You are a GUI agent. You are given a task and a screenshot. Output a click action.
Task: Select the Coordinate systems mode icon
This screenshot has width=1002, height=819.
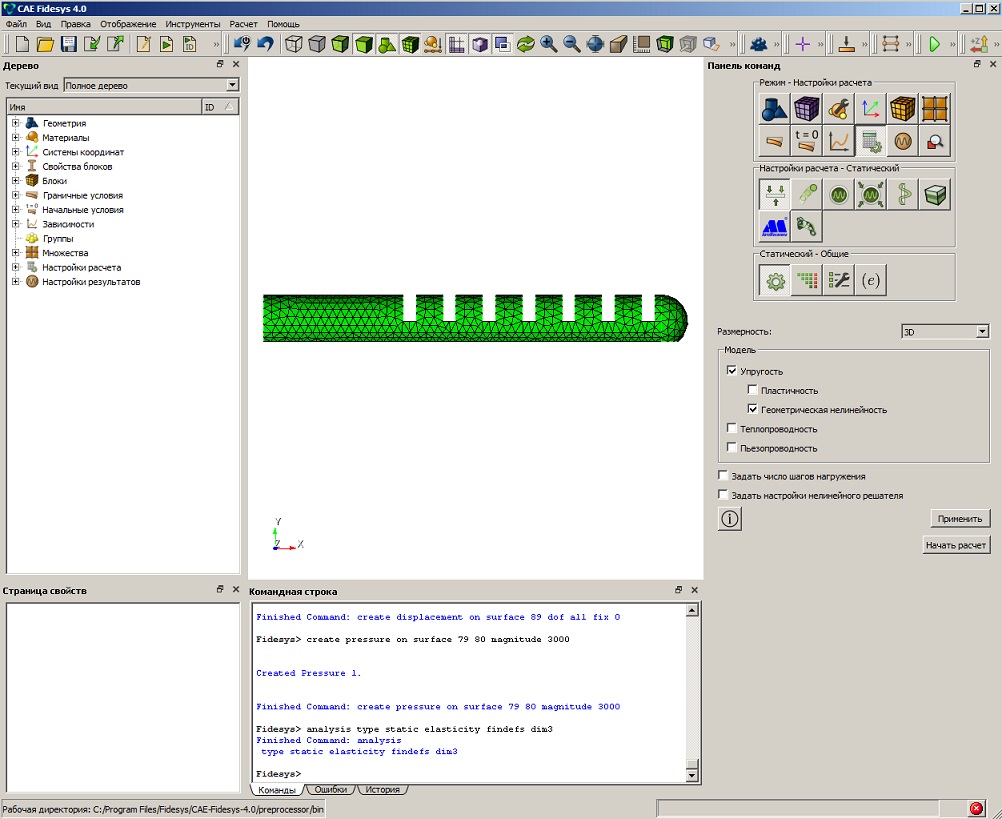click(x=870, y=109)
